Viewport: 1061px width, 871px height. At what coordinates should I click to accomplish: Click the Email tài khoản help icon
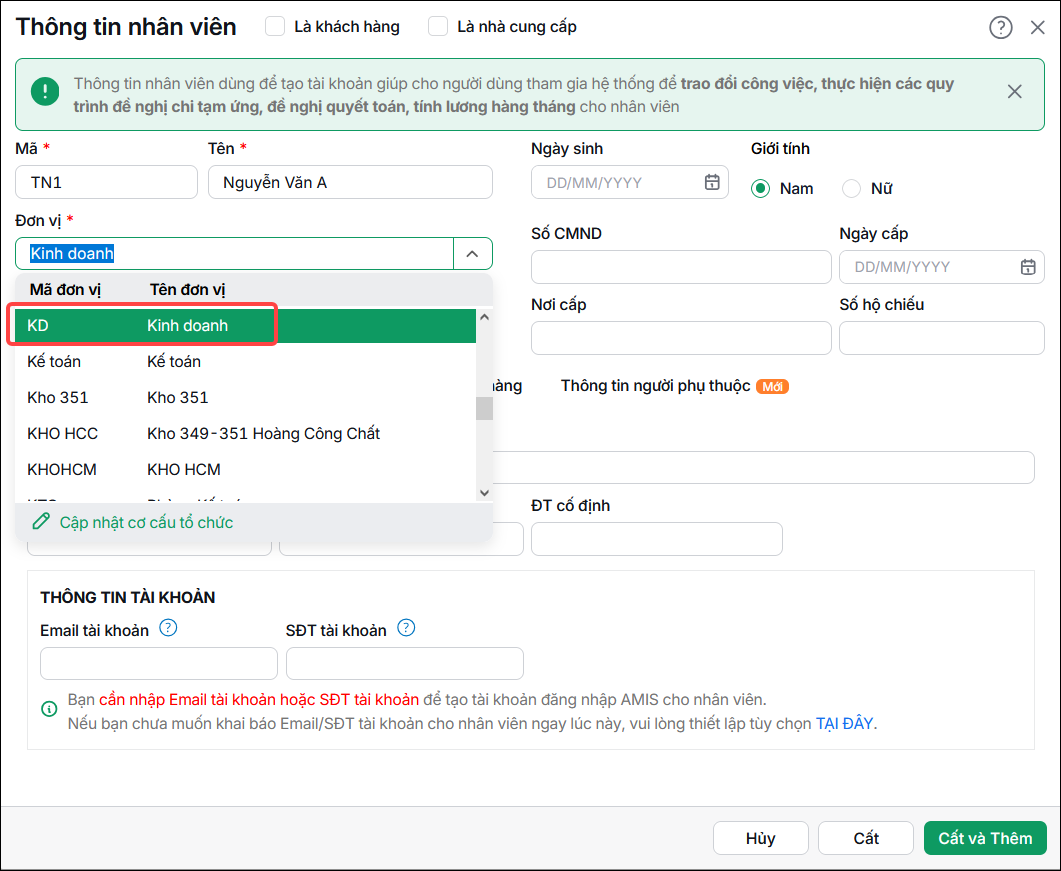coord(168,628)
